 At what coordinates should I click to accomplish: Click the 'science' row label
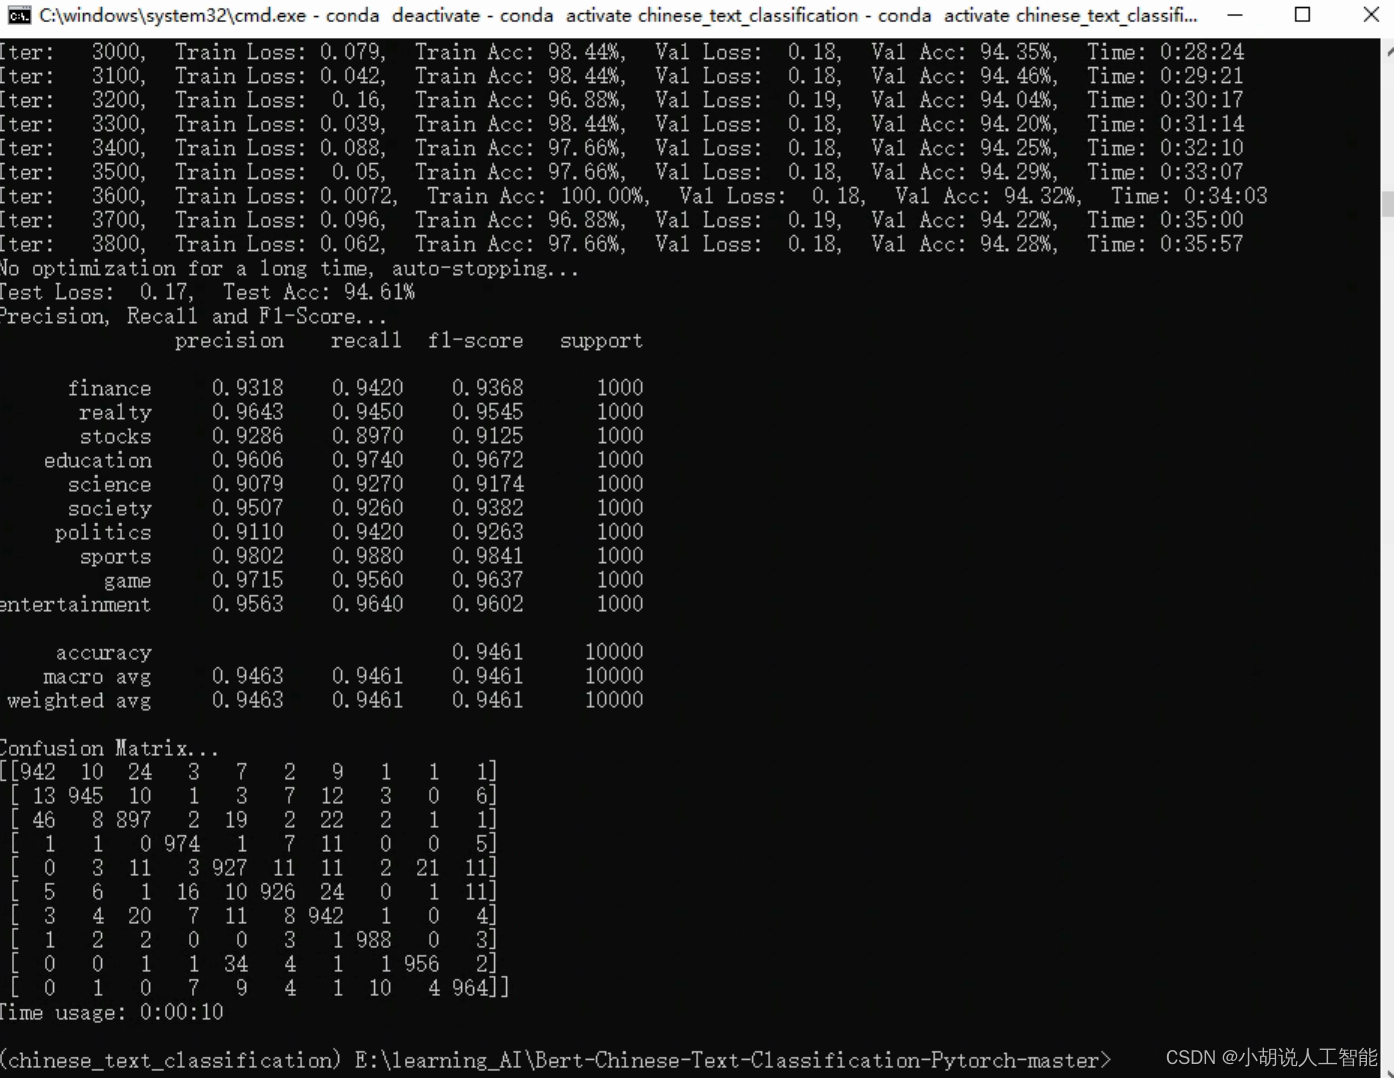click(109, 484)
